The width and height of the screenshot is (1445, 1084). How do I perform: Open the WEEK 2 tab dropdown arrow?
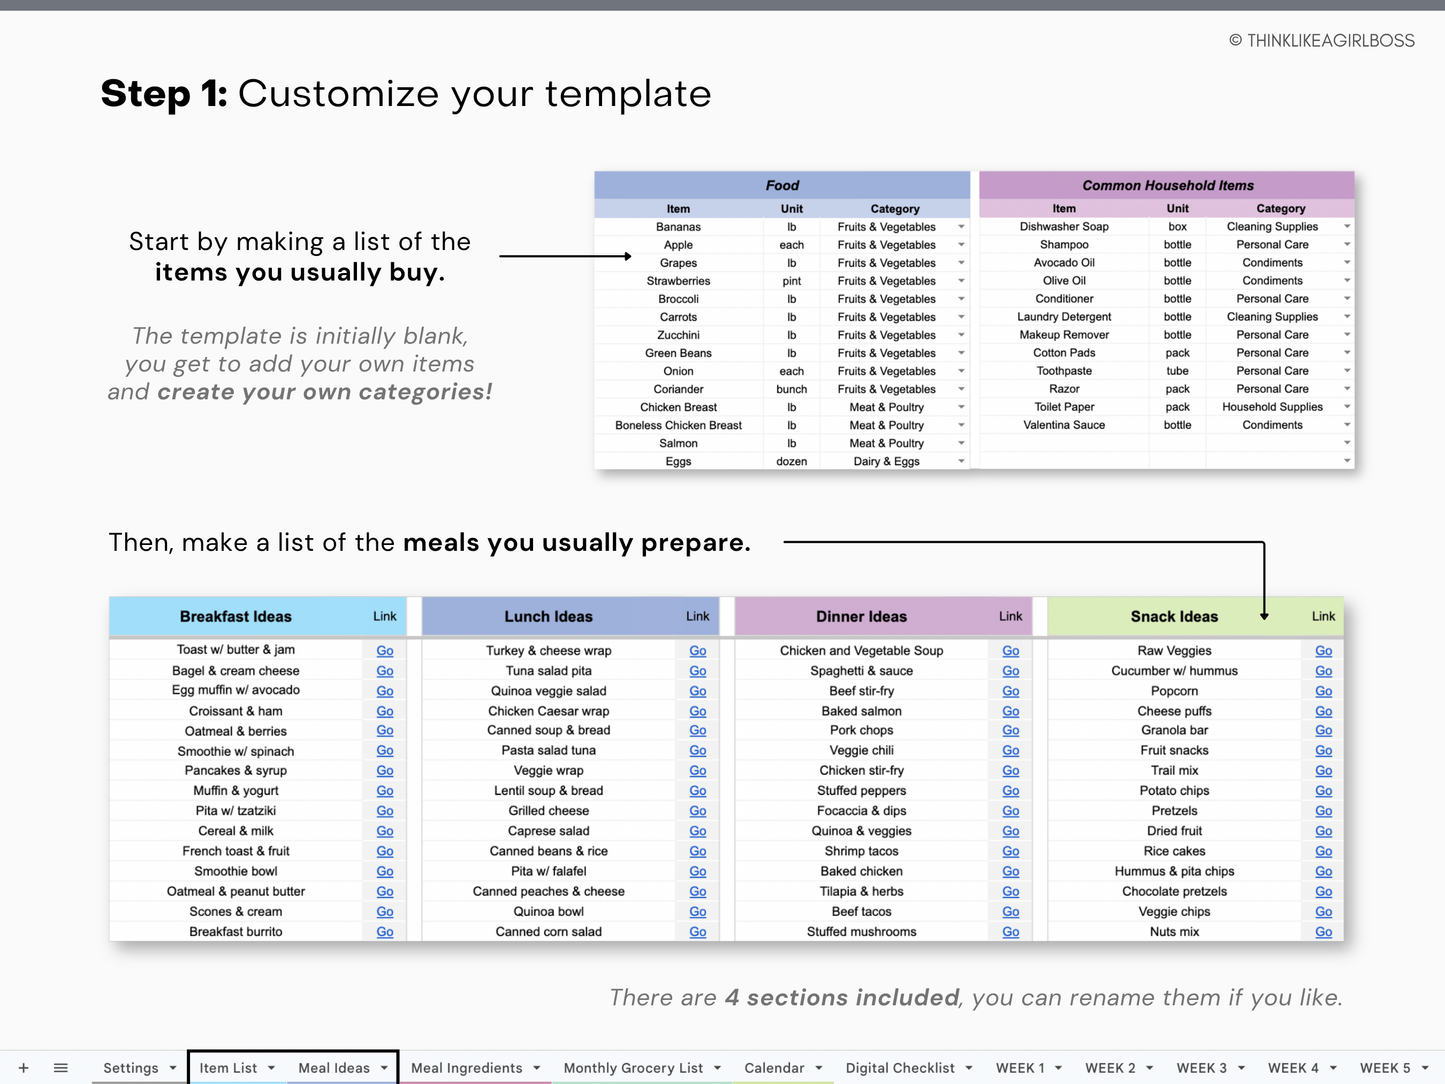pos(1150,1068)
